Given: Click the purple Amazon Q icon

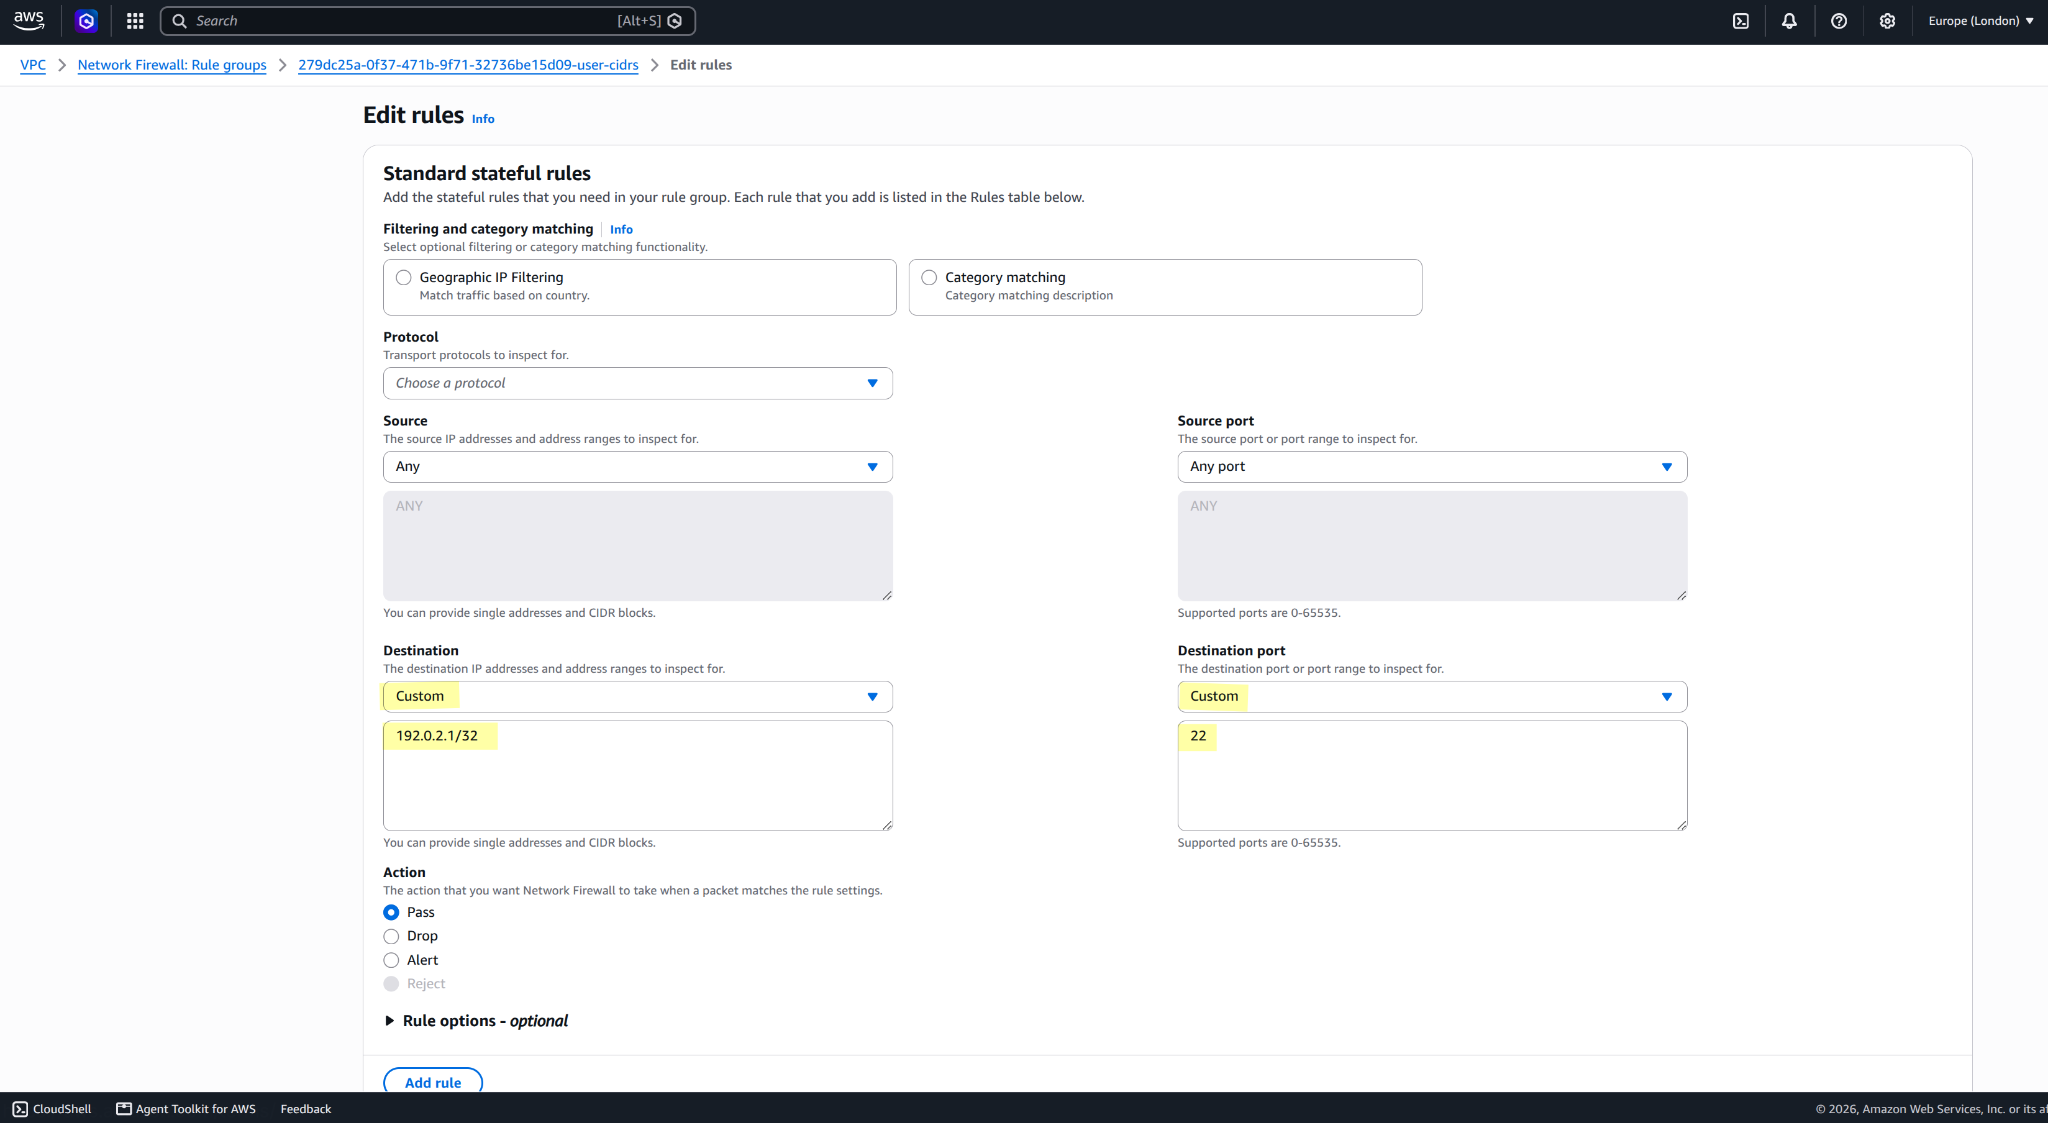Looking at the screenshot, I should (x=87, y=21).
